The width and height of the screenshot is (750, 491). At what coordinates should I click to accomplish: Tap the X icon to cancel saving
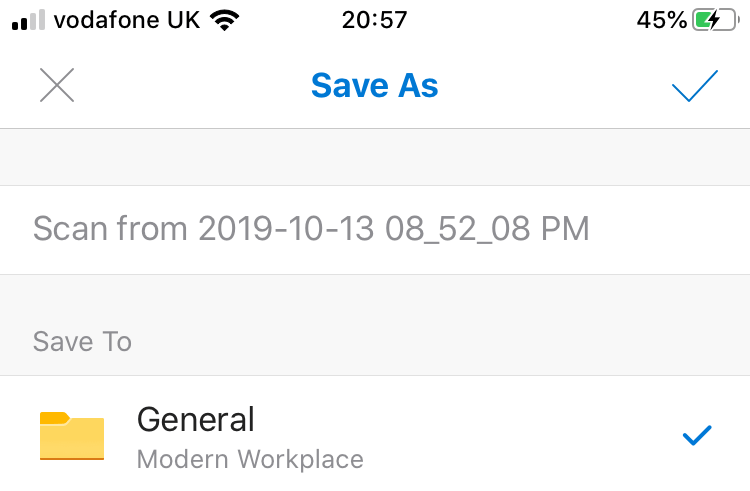point(57,86)
